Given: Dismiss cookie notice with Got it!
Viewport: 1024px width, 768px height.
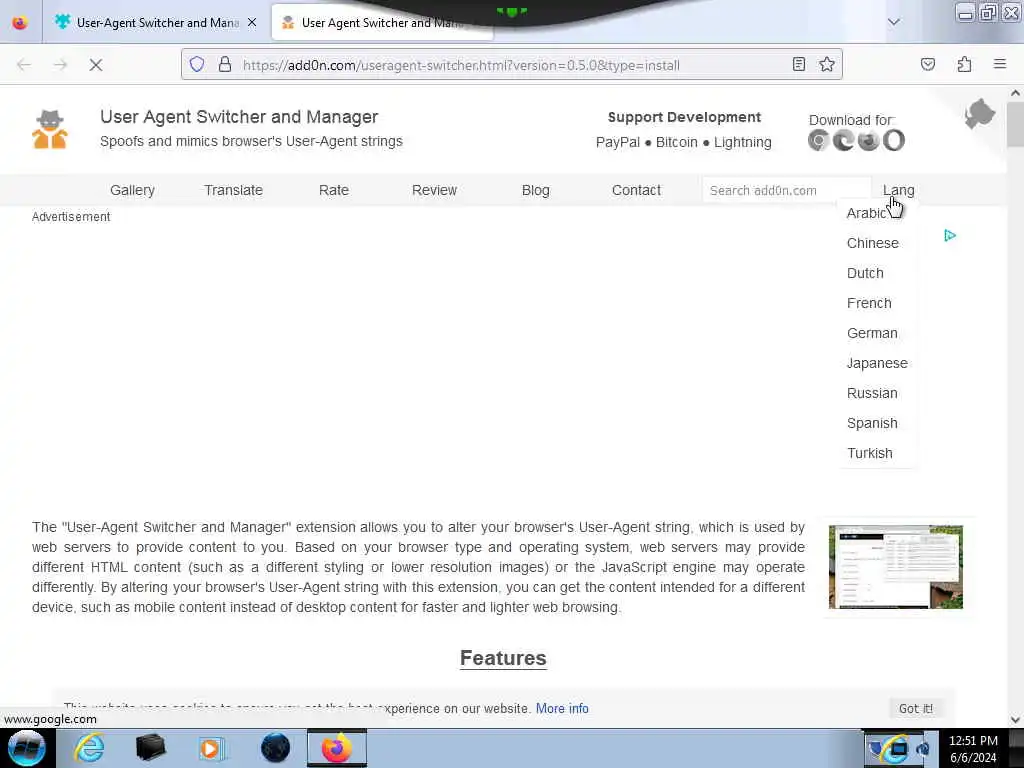Looking at the screenshot, I should coord(916,709).
